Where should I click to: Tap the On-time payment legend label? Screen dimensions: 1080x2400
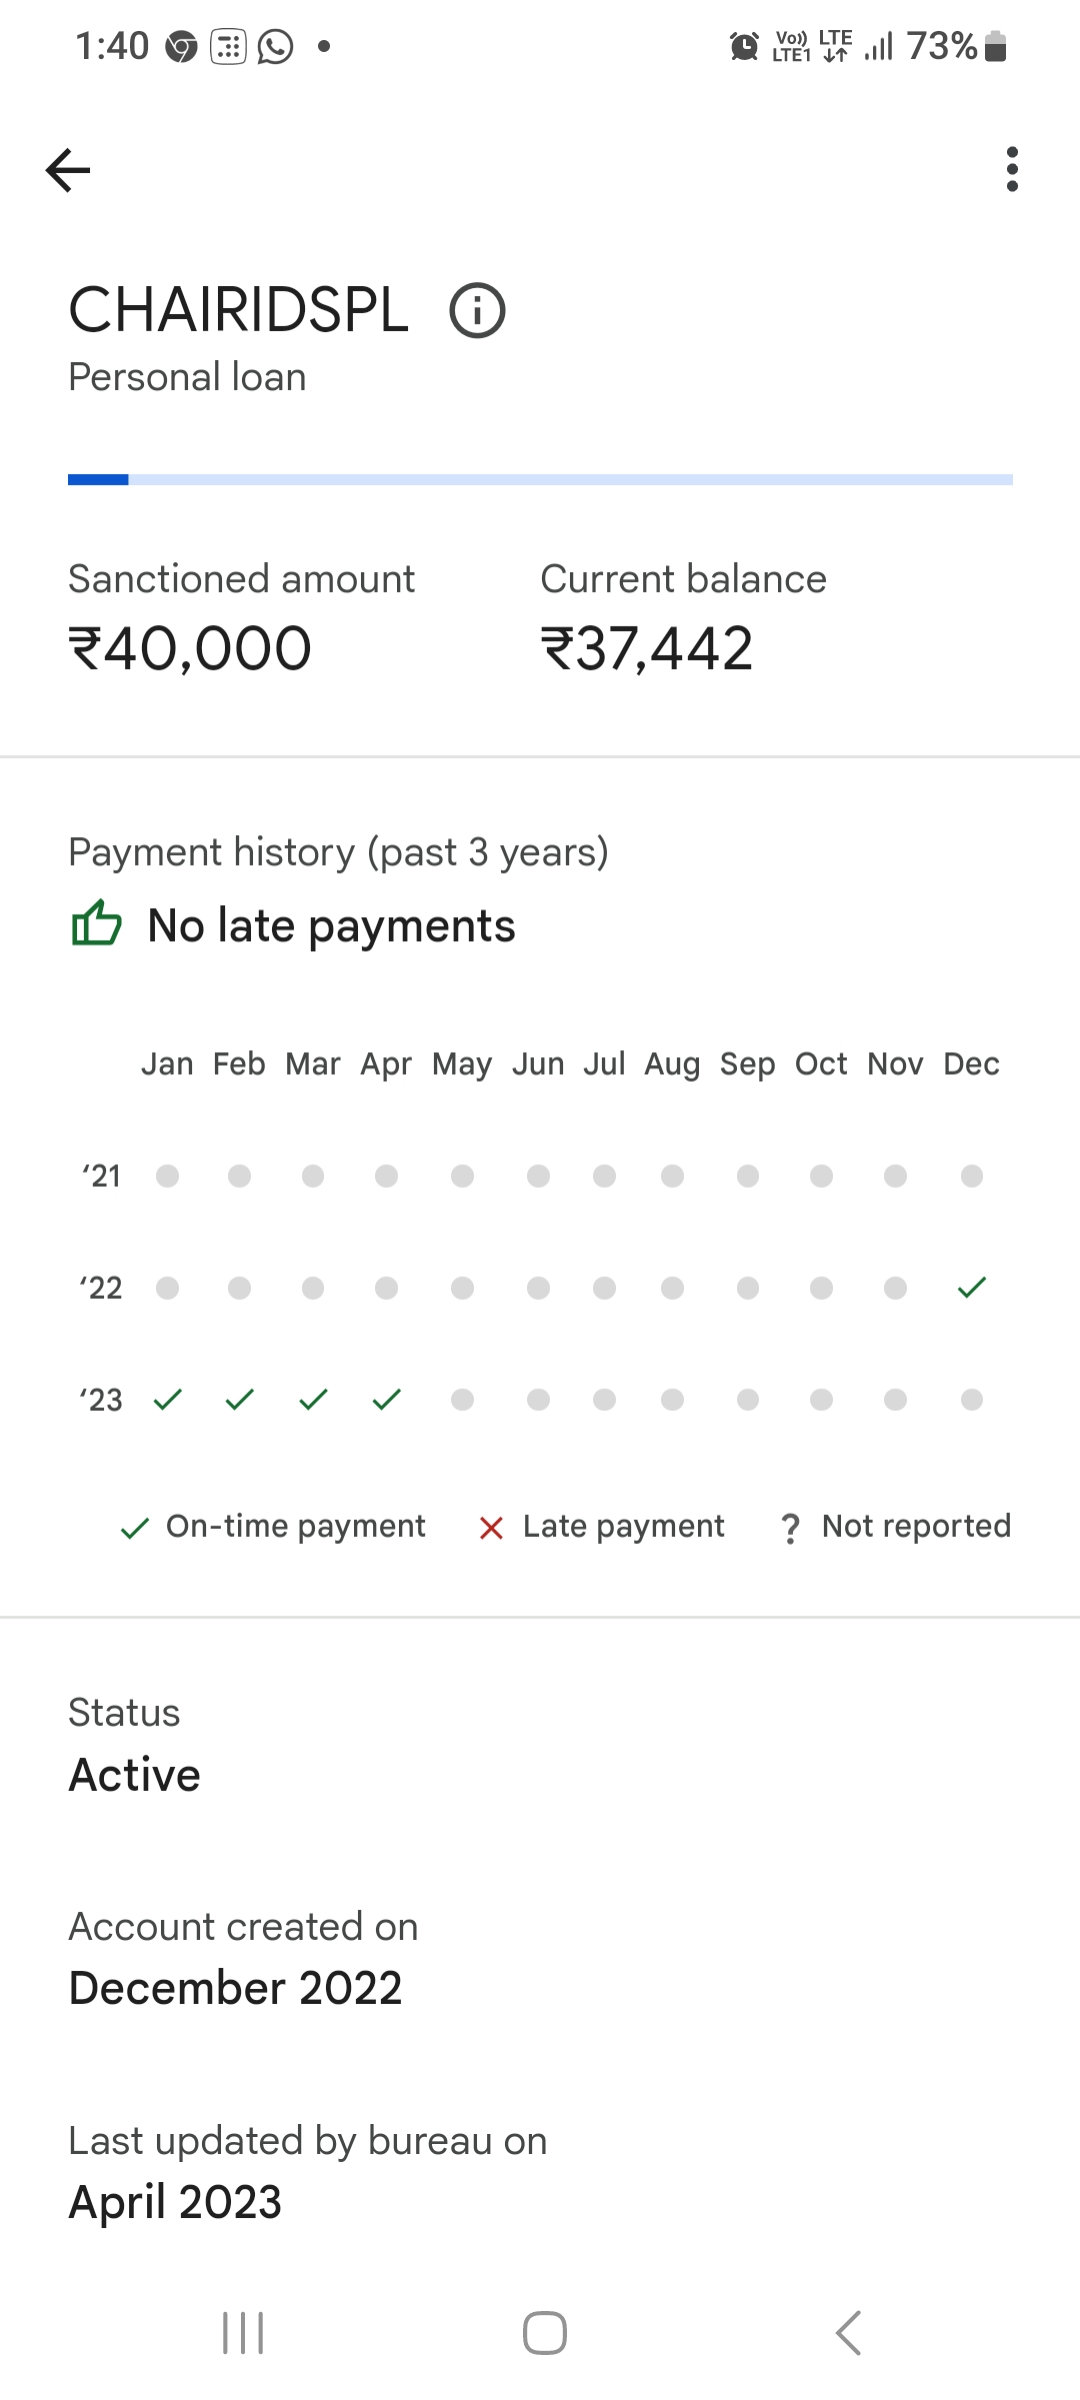coord(295,1526)
